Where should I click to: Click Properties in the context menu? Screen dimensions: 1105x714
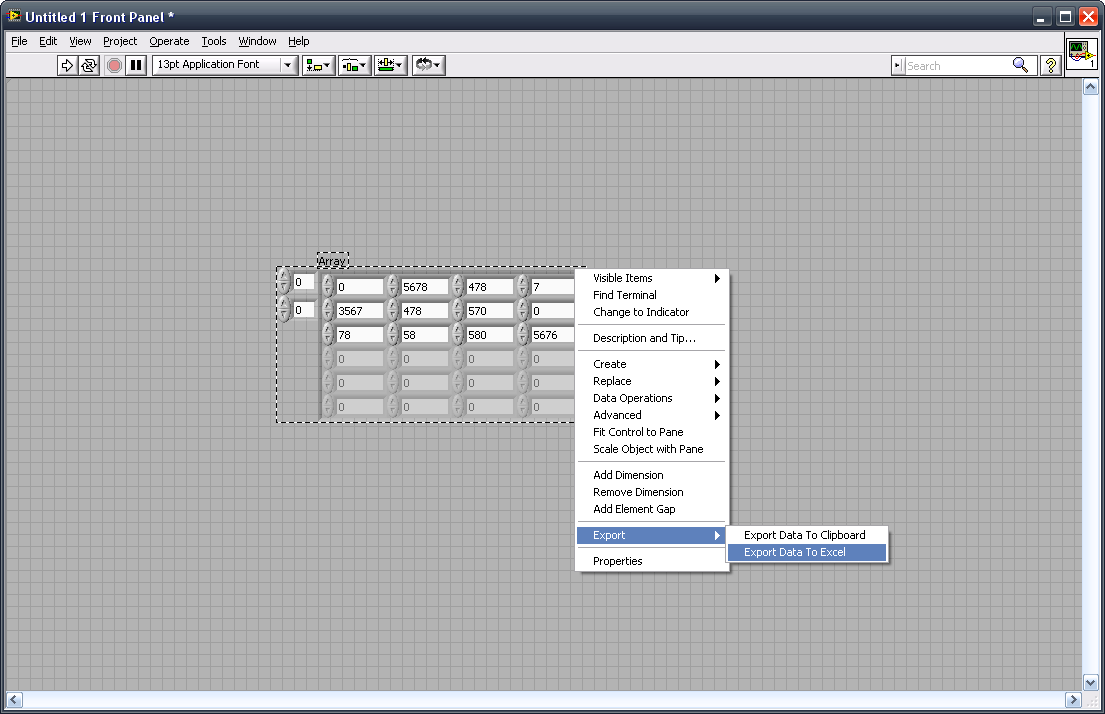click(618, 561)
